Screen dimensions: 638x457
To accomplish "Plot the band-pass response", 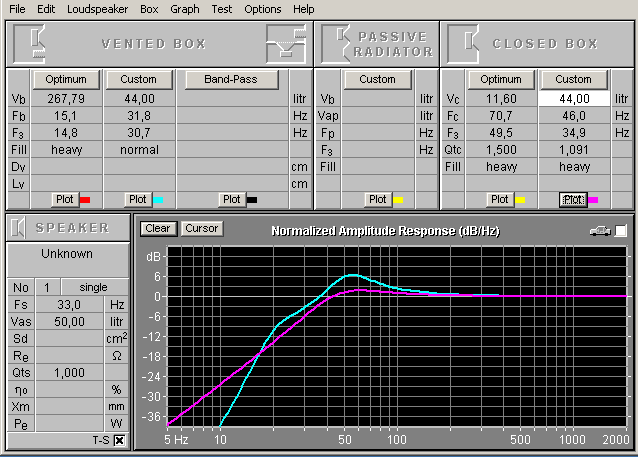I will 232,199.
